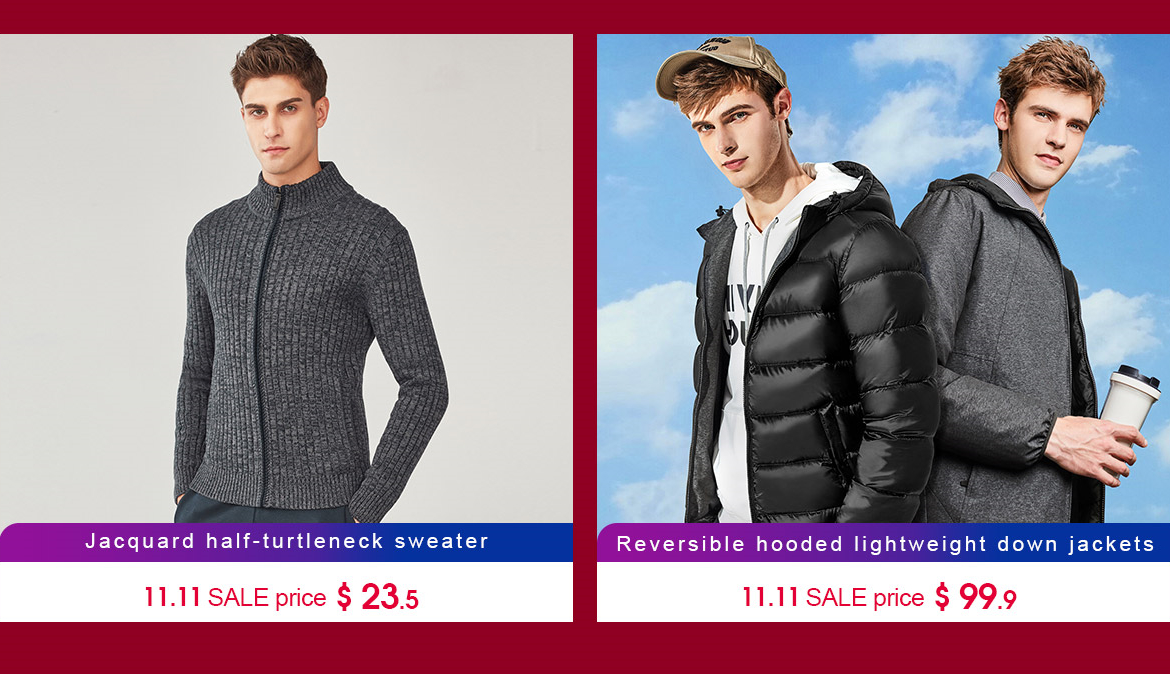The height and width of the screenshot is (674, 1170).
Task: Click the 11.11 SALE price text under jackets
Action: point(833,598)
